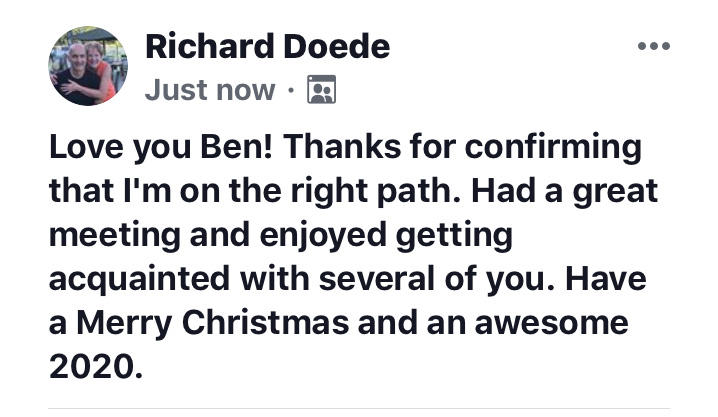Click the word Have ending line four
This screenshot has height=417, width=718.
pyautogui.click(x=606, y=279)
